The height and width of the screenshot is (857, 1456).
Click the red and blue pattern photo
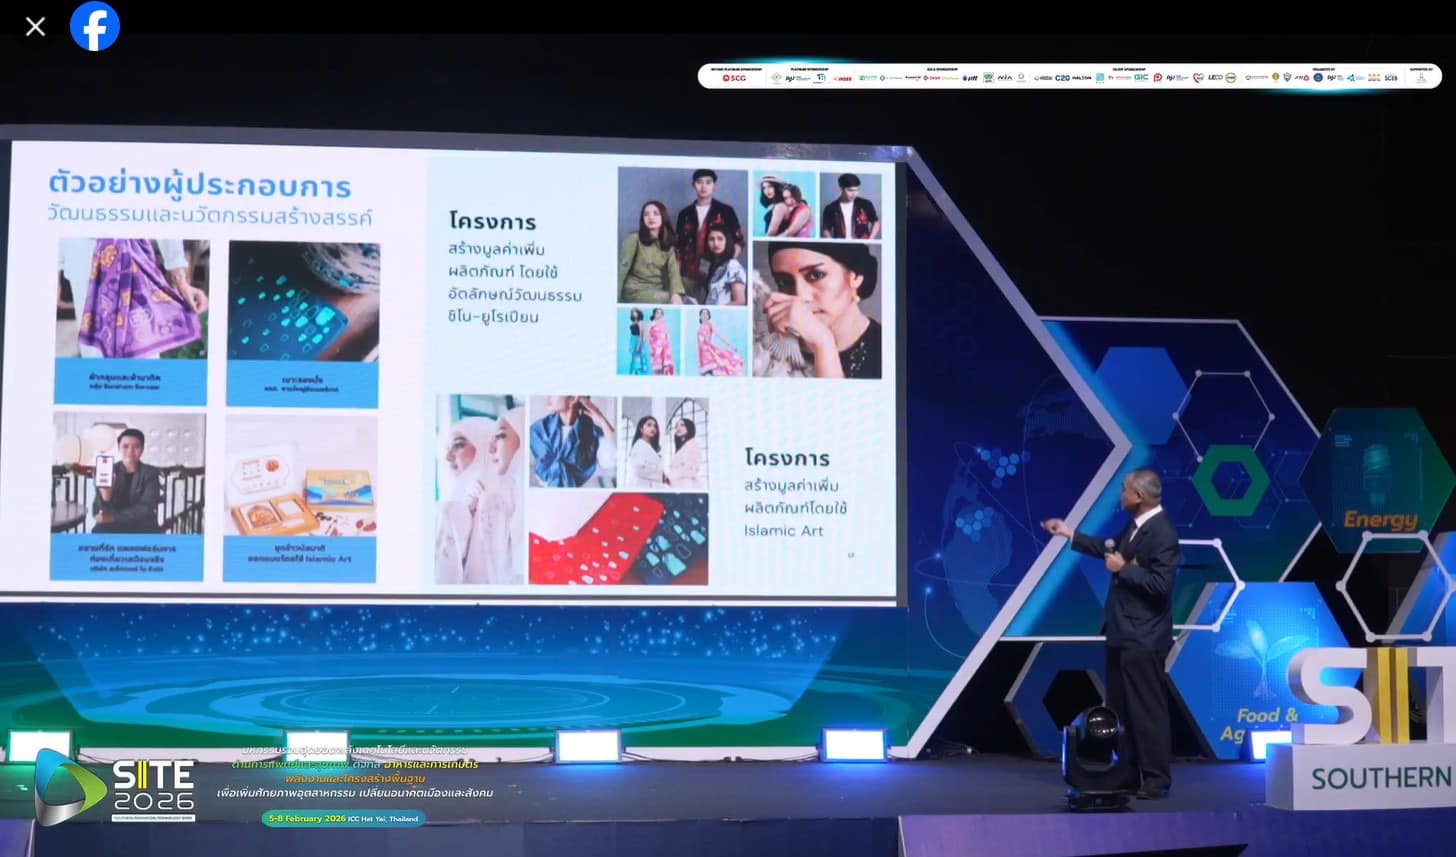(618, 538)
